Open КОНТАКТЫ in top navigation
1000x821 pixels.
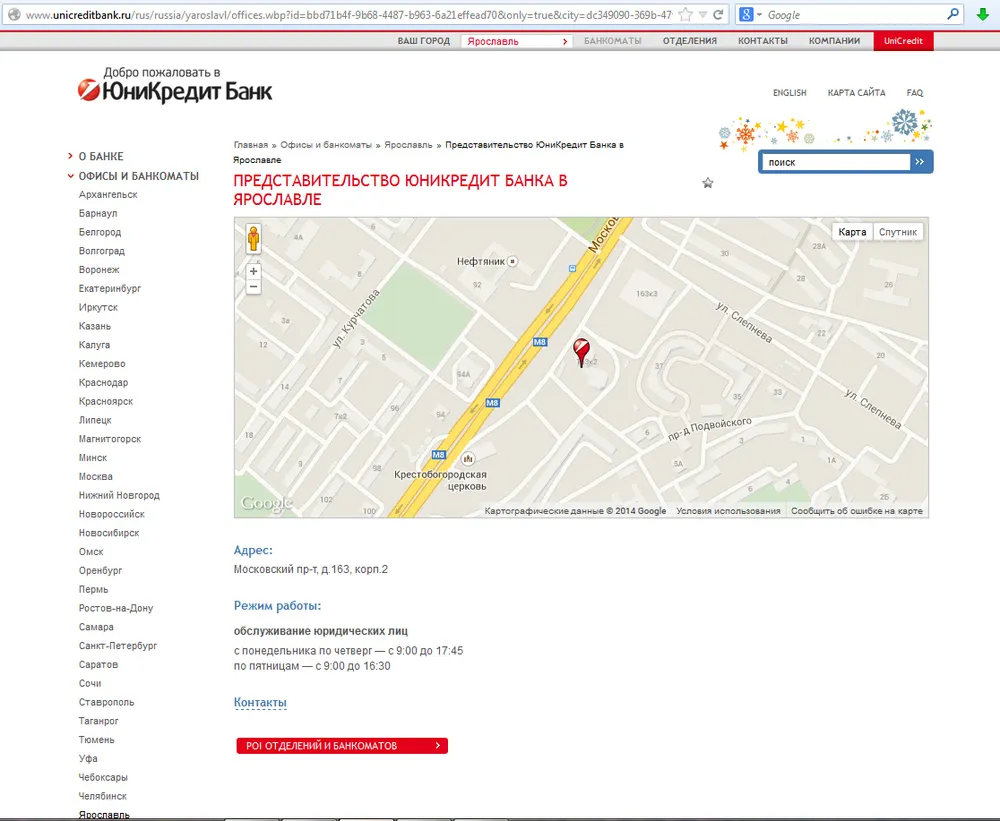[763, 41]
